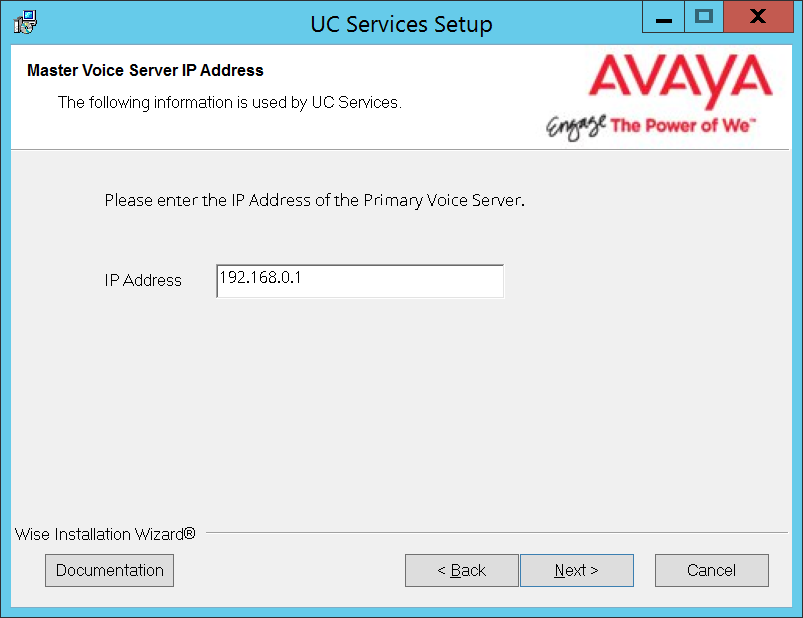Open the Documentation
Viewport: 803px width, 618px height.
tap(109, 570)
